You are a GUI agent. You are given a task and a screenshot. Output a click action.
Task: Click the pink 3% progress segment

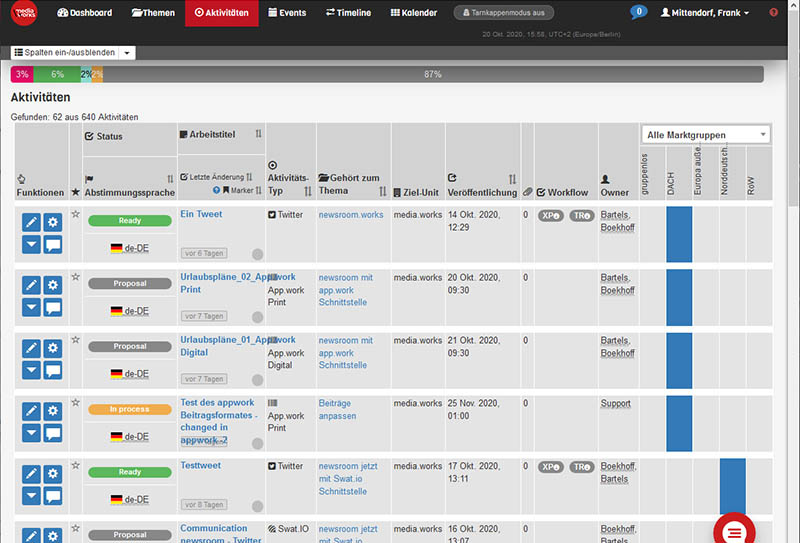click(x=22, y=75)
